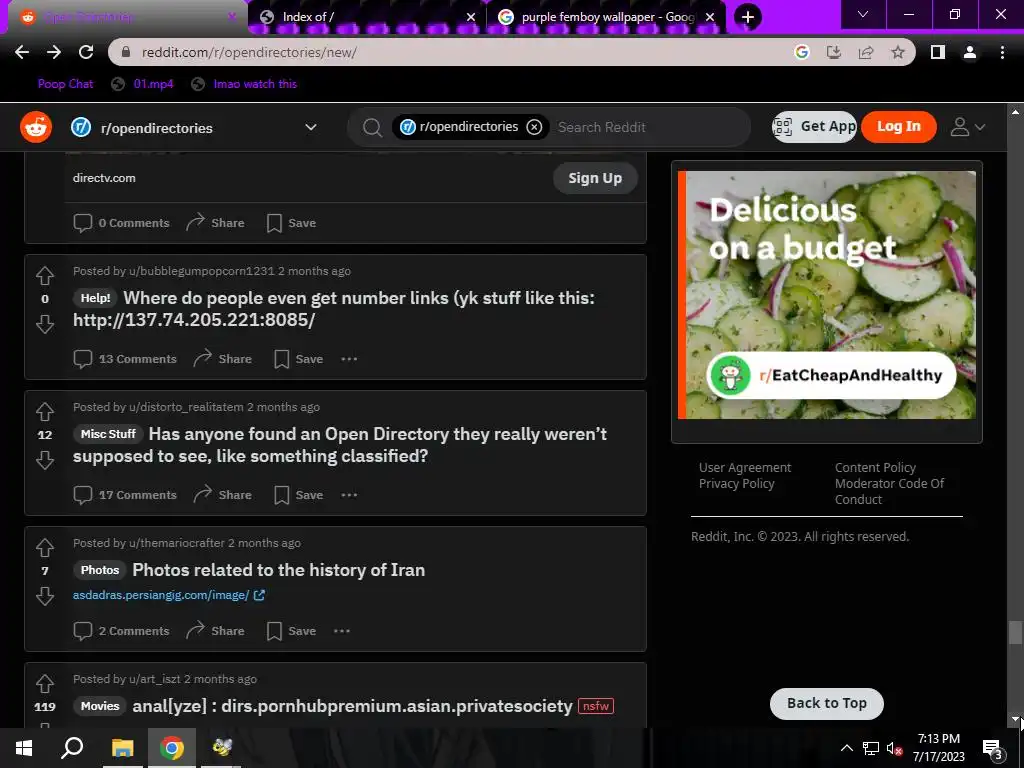Close the Index of / tab

(471, 17)
